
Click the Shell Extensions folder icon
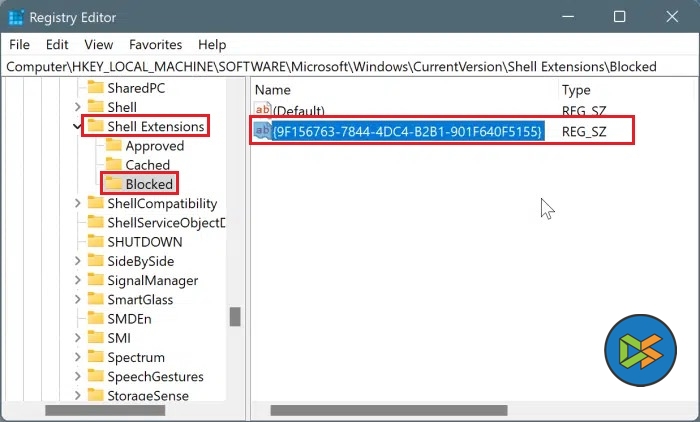pyautogui.click(x=95, y=125)
